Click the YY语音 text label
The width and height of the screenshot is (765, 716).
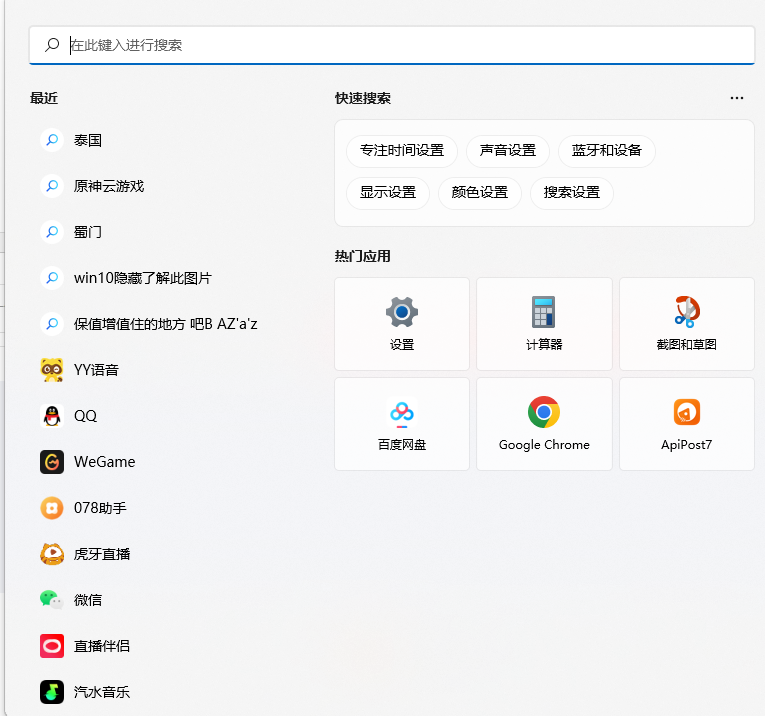(96, 370)
